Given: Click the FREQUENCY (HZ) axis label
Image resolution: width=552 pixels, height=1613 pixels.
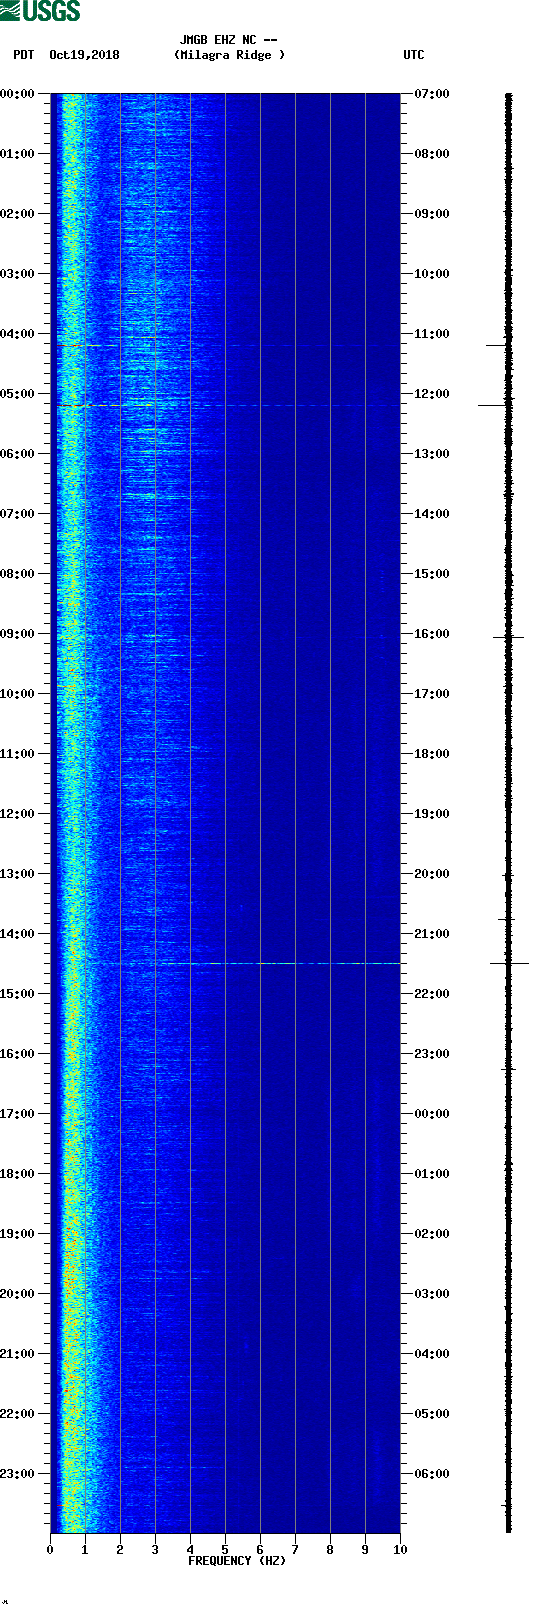Looking at the screenshot, I should pyautogui.click(x=237, y=1561).
